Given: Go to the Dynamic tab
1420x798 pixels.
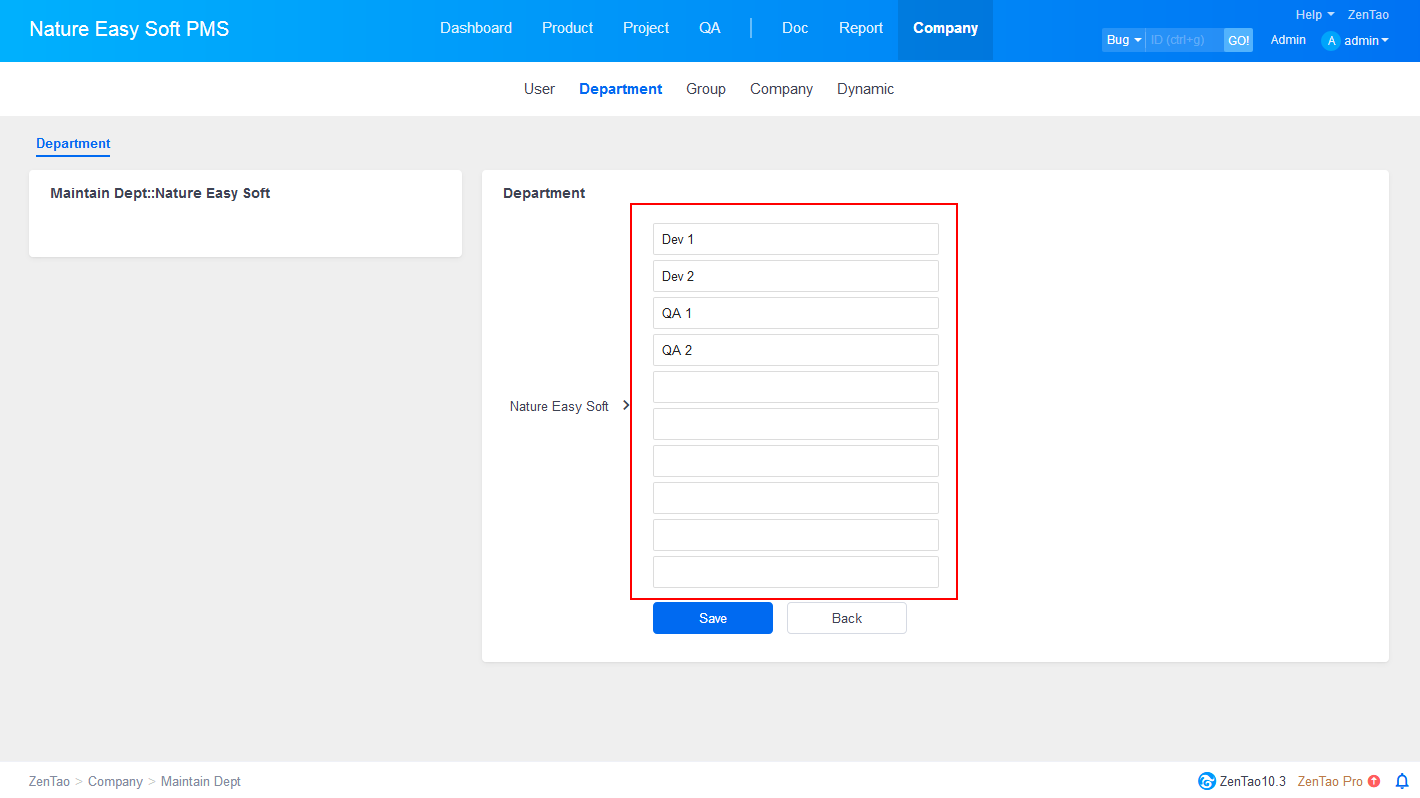Looking at the screenshot, I should coord(865,89).
